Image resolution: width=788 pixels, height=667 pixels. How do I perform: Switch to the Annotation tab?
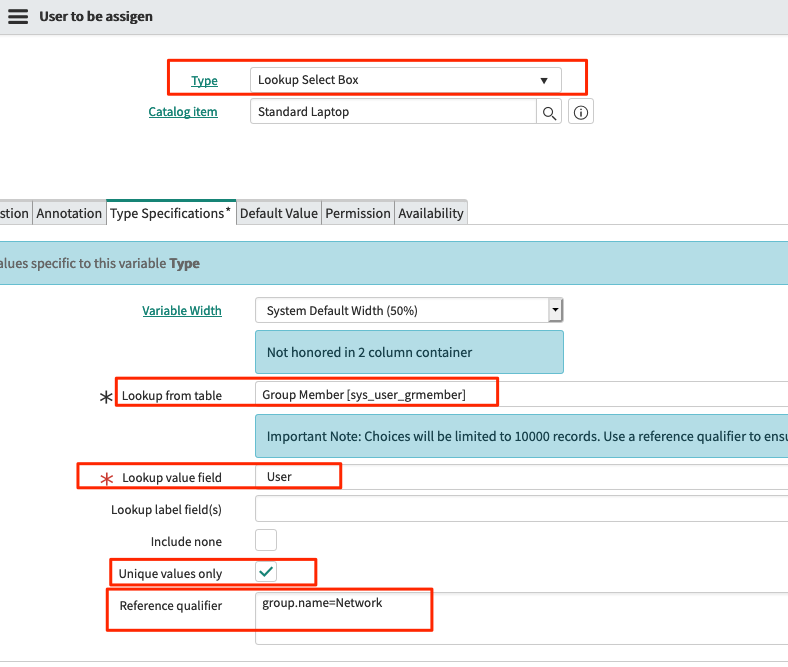pyautogui.click(x=69, y=213)
